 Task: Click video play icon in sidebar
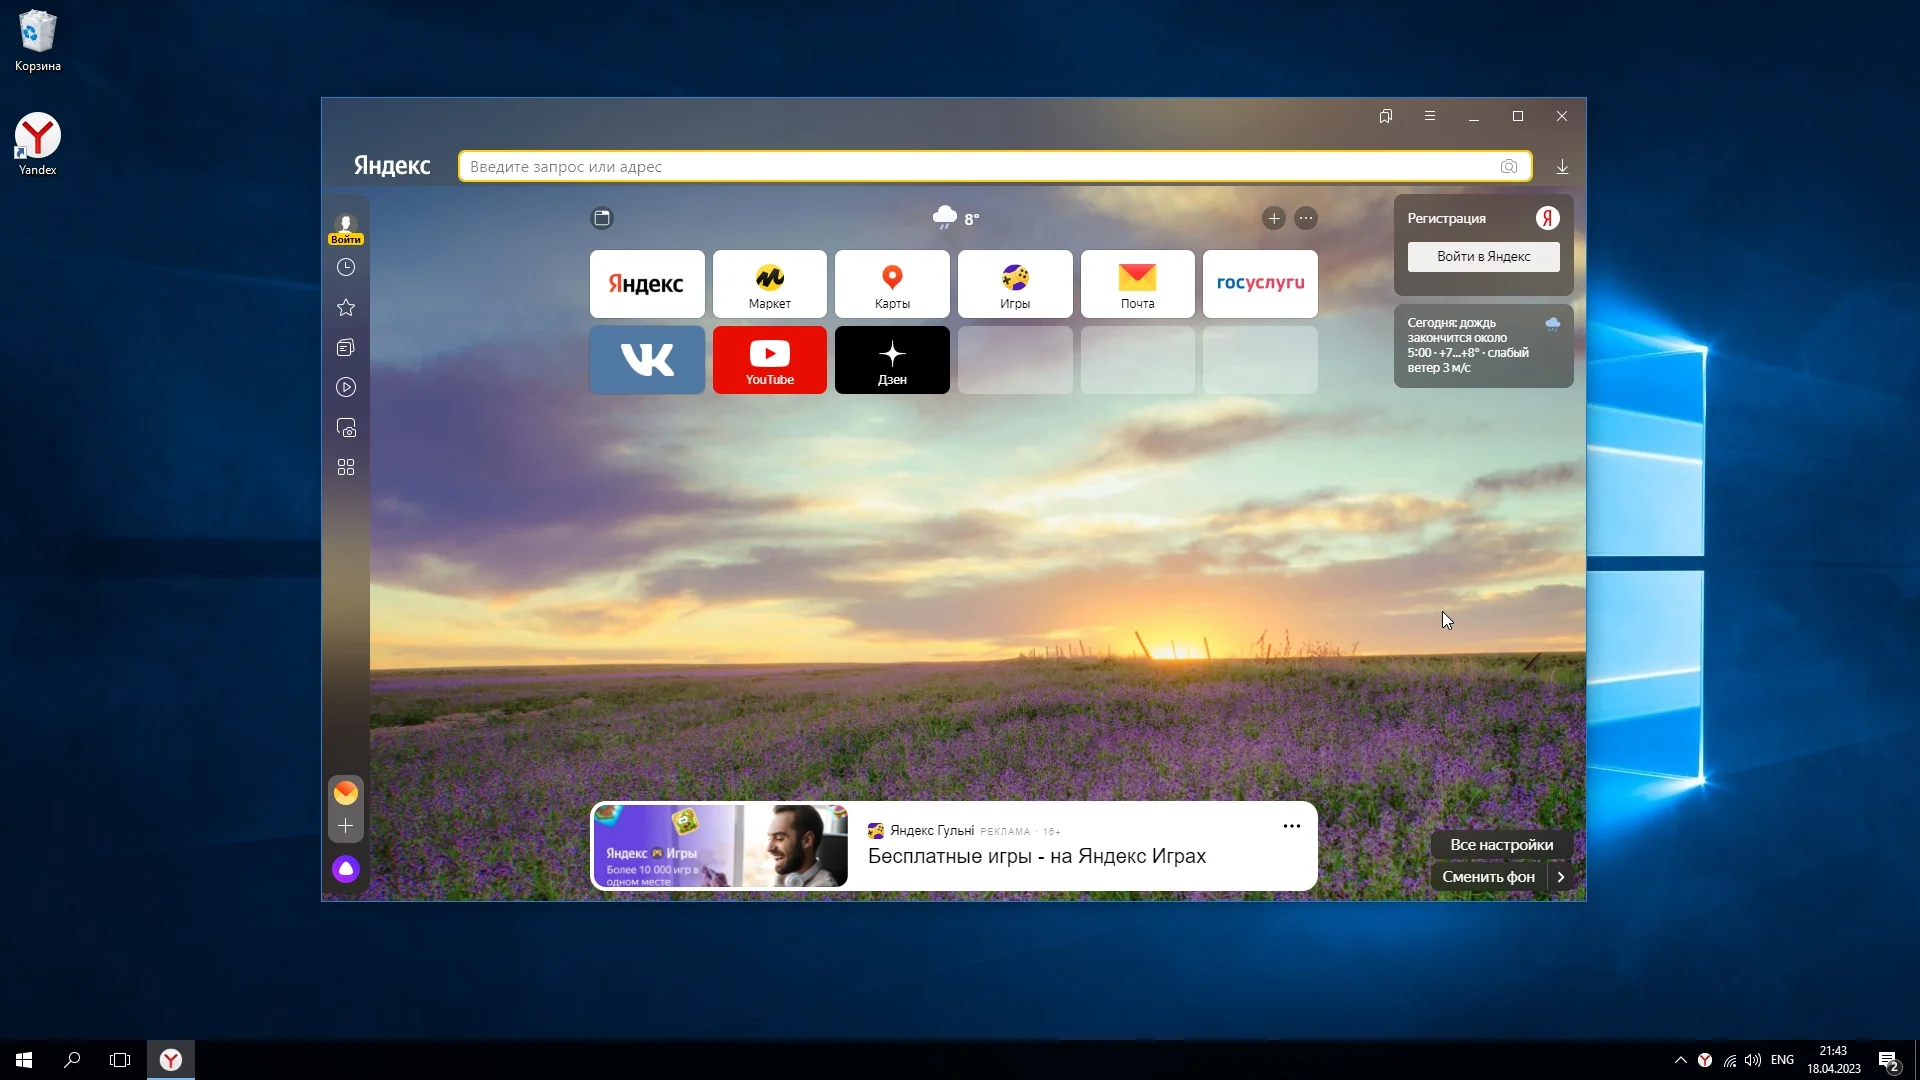click(x=346, y=387)
